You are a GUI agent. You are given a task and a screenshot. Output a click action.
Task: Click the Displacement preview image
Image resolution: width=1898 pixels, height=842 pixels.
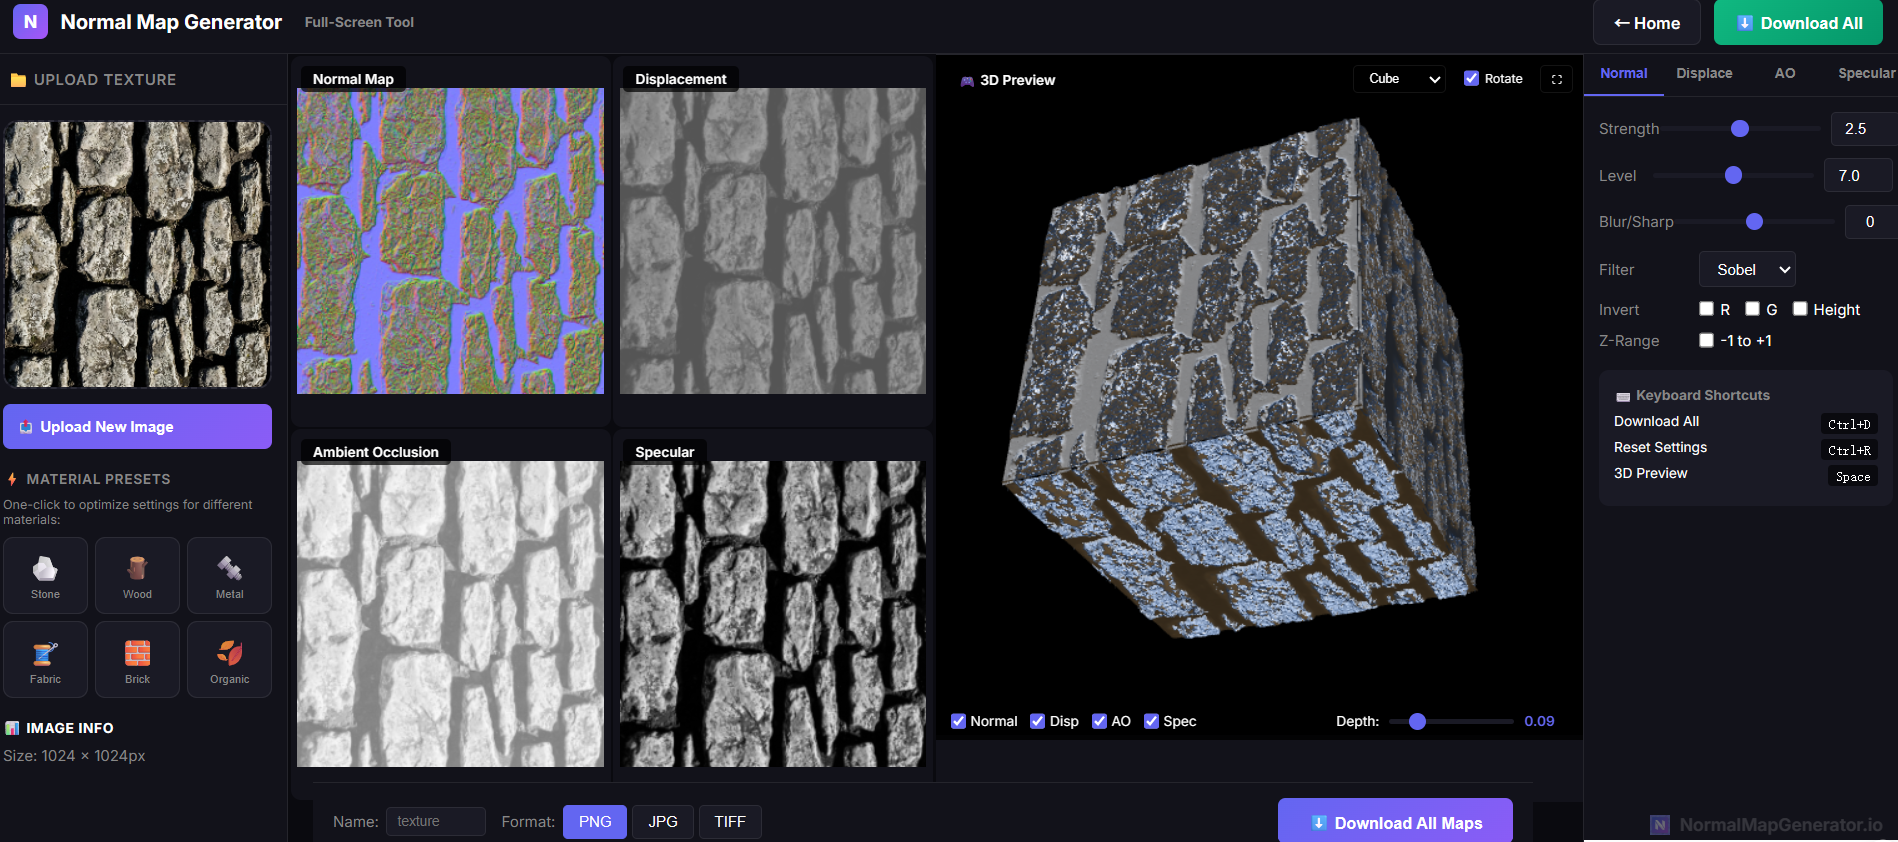773,241
